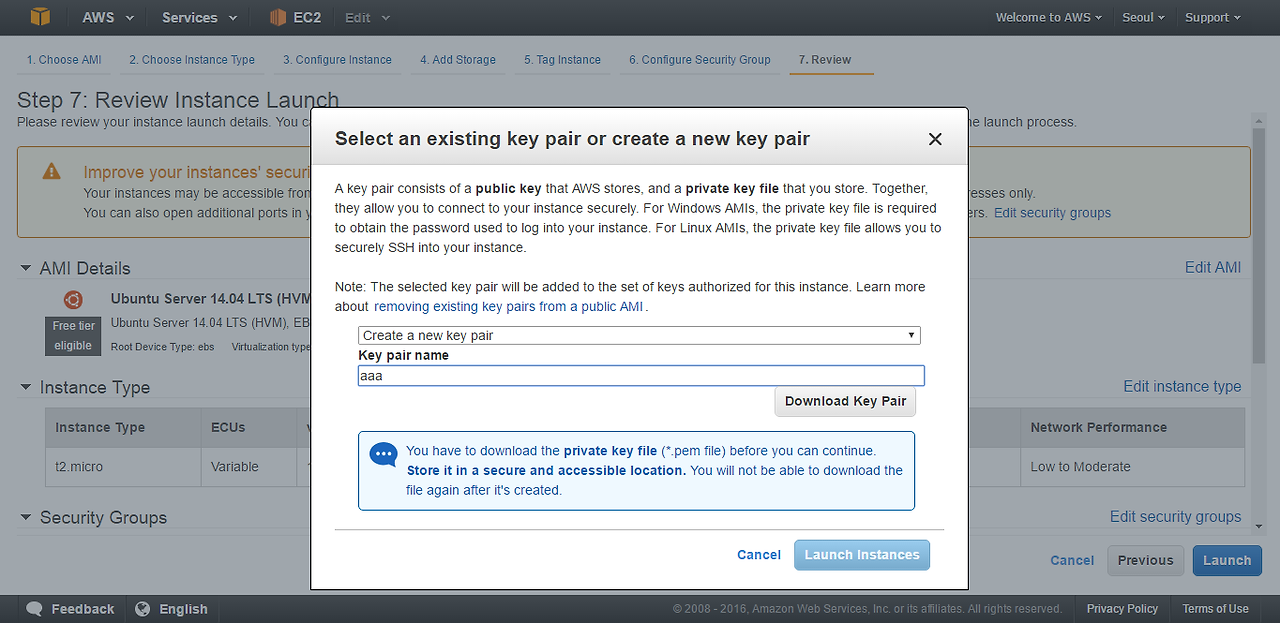Click the English globe language icon
Viewport: 1280px width, 623px height.
[x=143, y=609]
